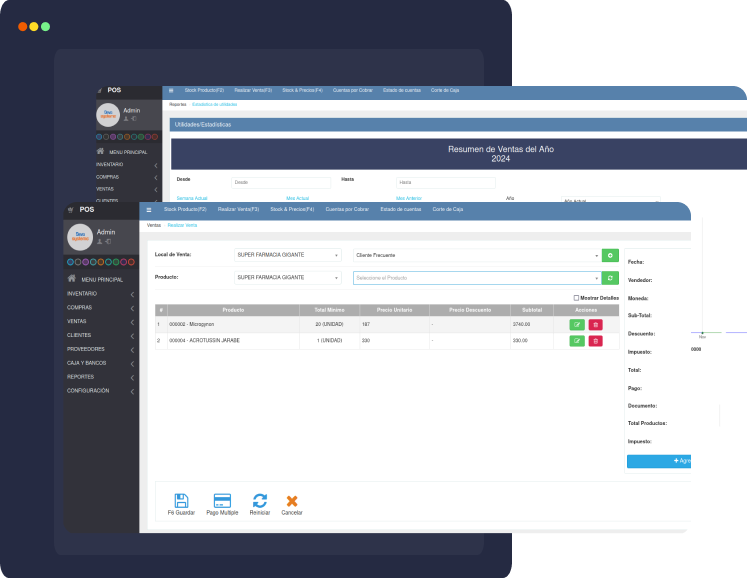The width and height of the screenshot is (747, 578).
Task: Click the Devs Systems avatar in front window
Action: 80,237
